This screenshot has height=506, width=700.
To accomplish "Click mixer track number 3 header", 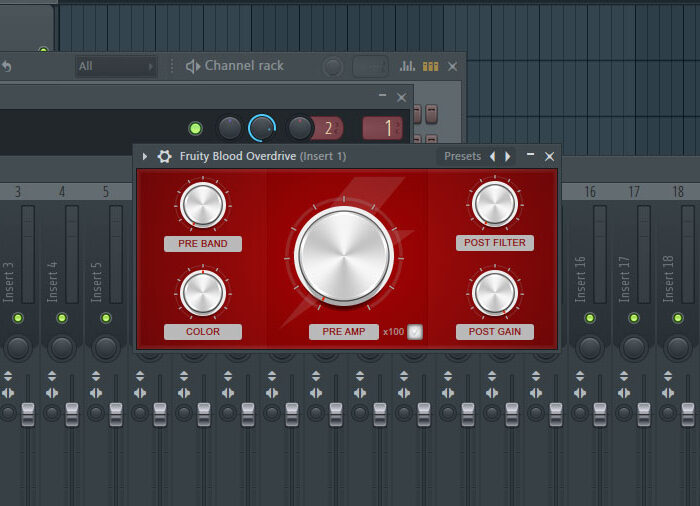I will pos(18,192).
